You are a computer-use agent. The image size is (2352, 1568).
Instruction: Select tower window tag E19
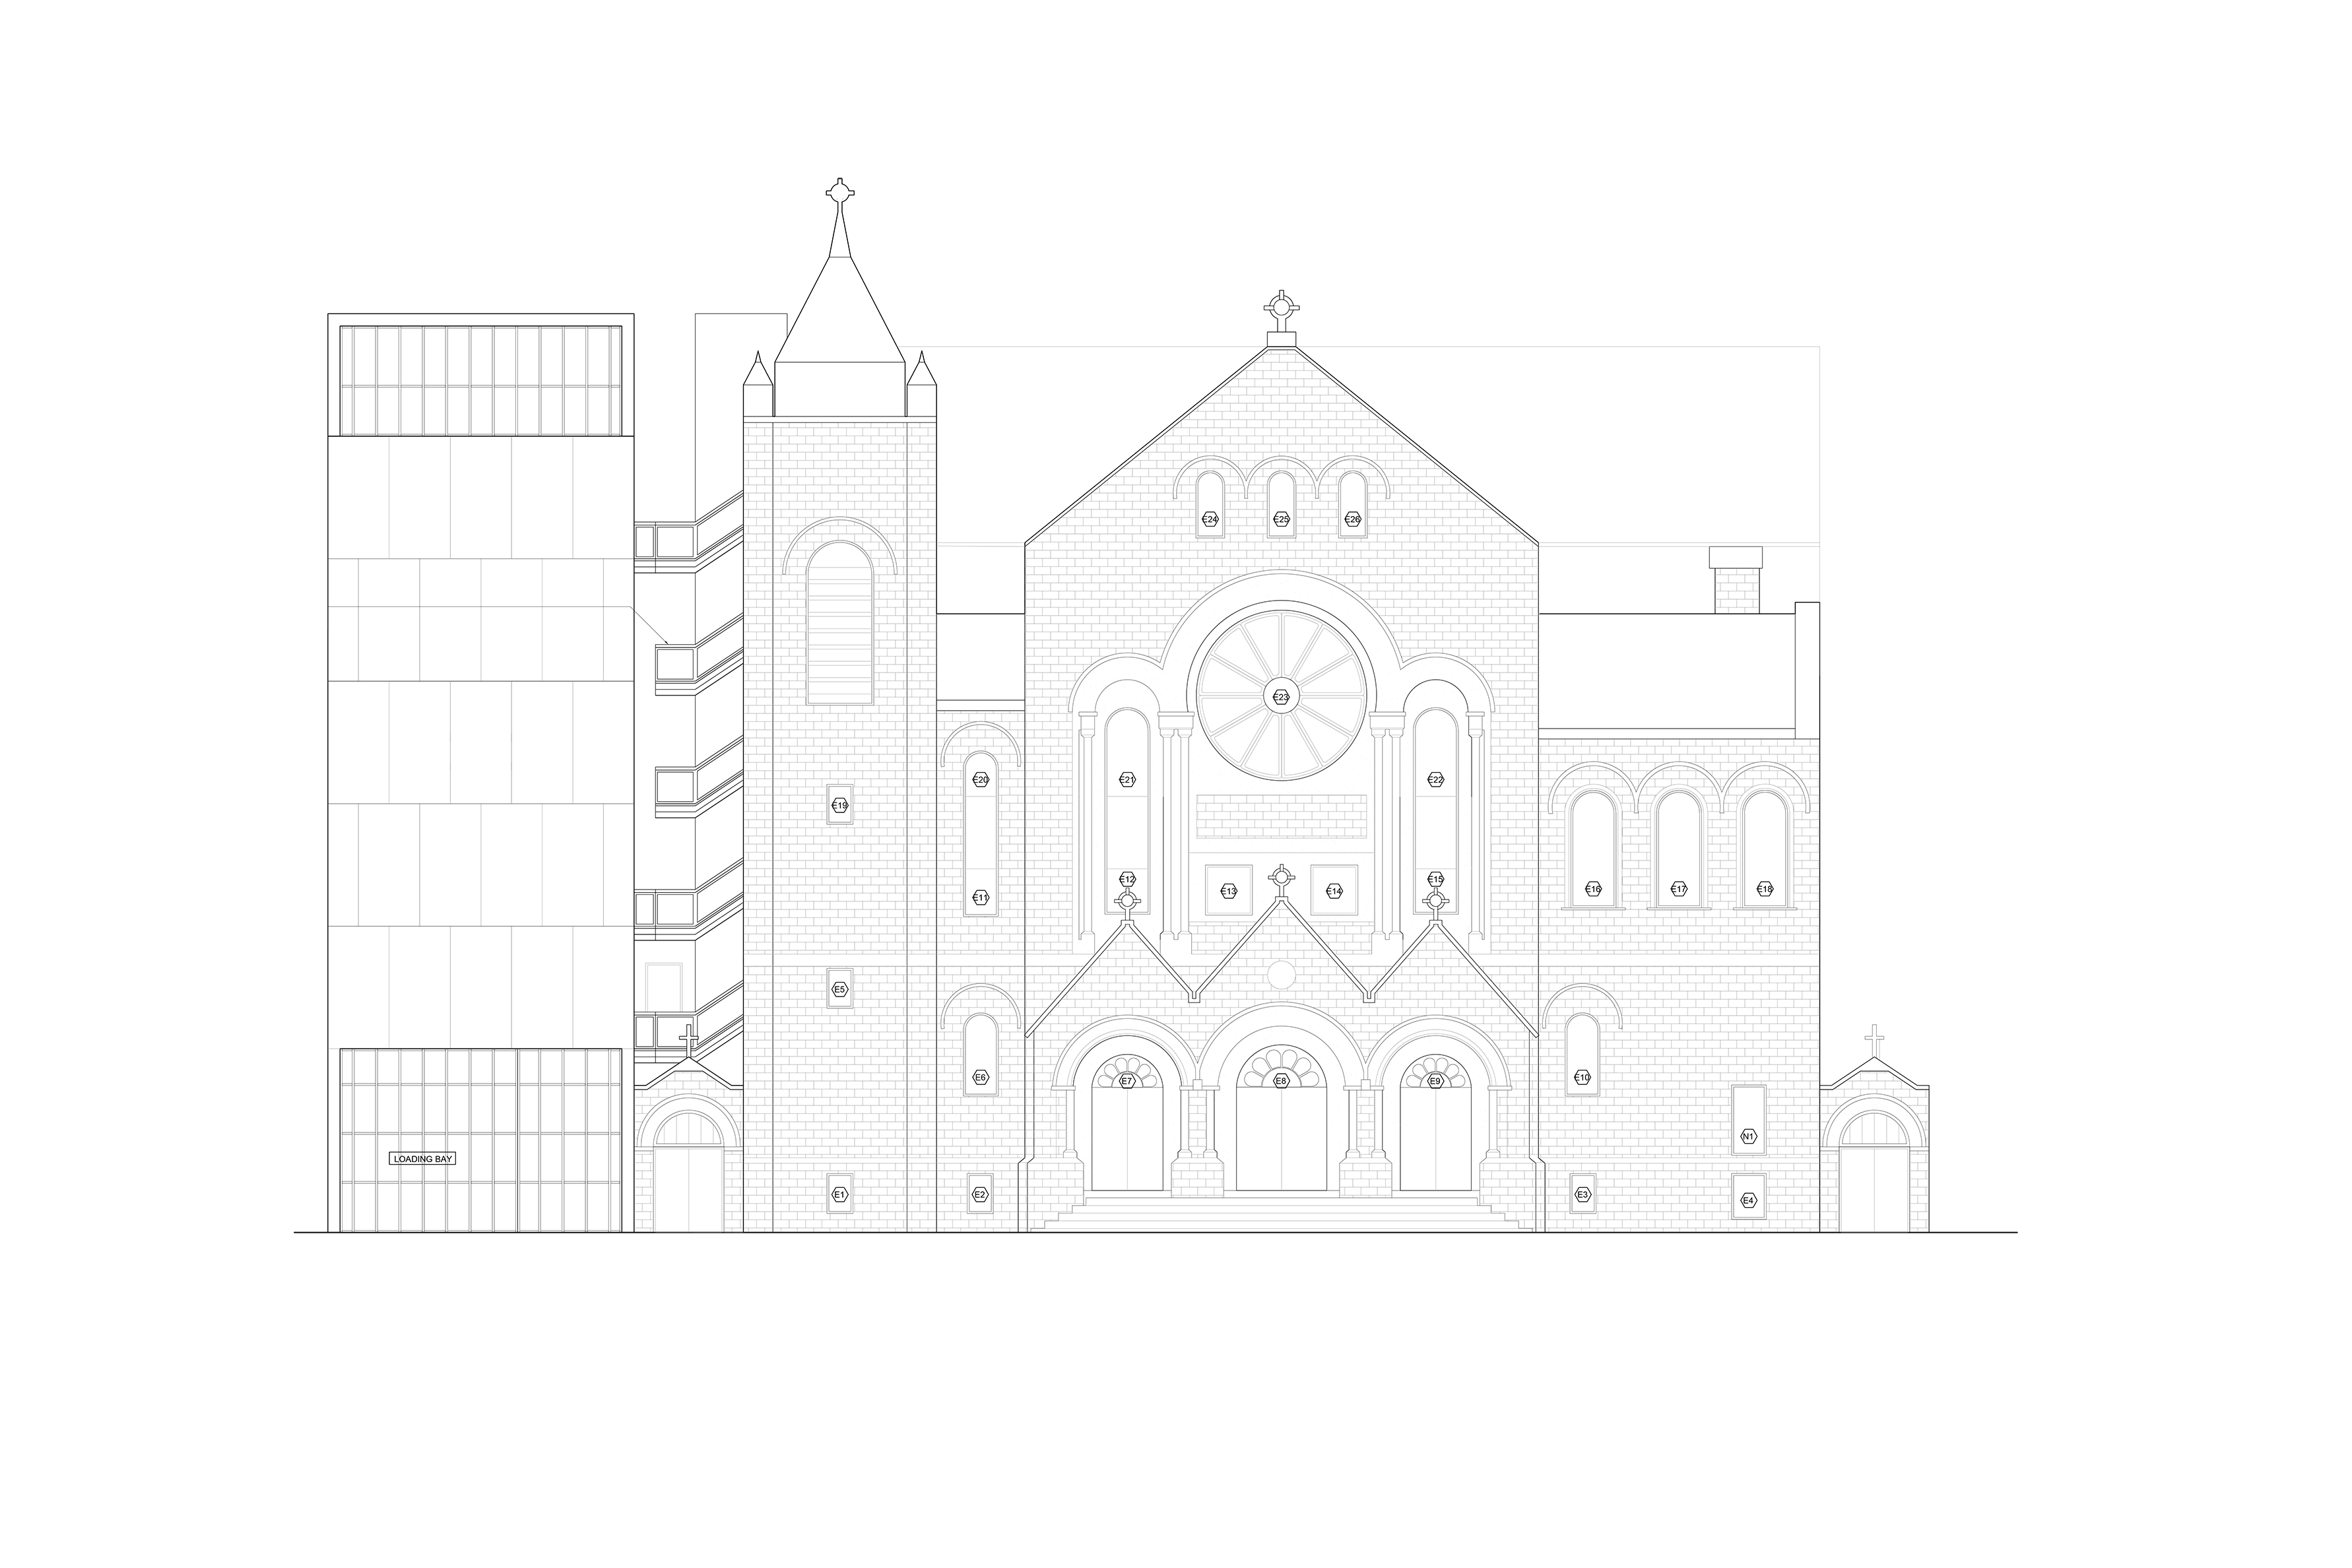click(840, 805)
